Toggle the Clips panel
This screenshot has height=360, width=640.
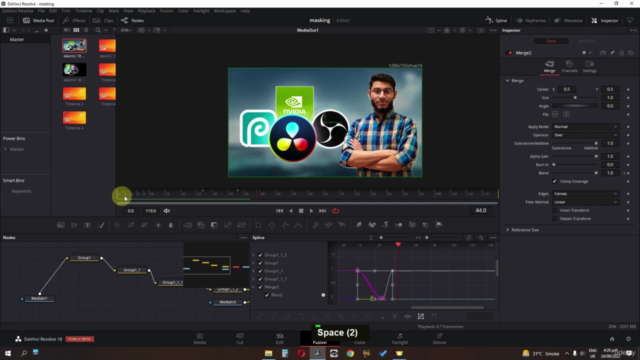(103, 20)
